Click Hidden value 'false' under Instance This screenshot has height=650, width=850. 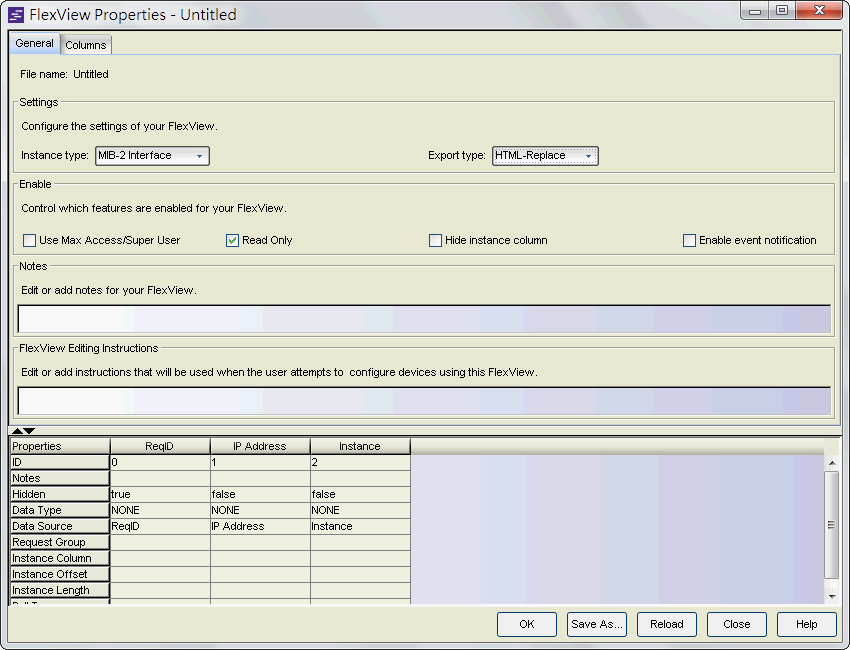pos(360,494)
